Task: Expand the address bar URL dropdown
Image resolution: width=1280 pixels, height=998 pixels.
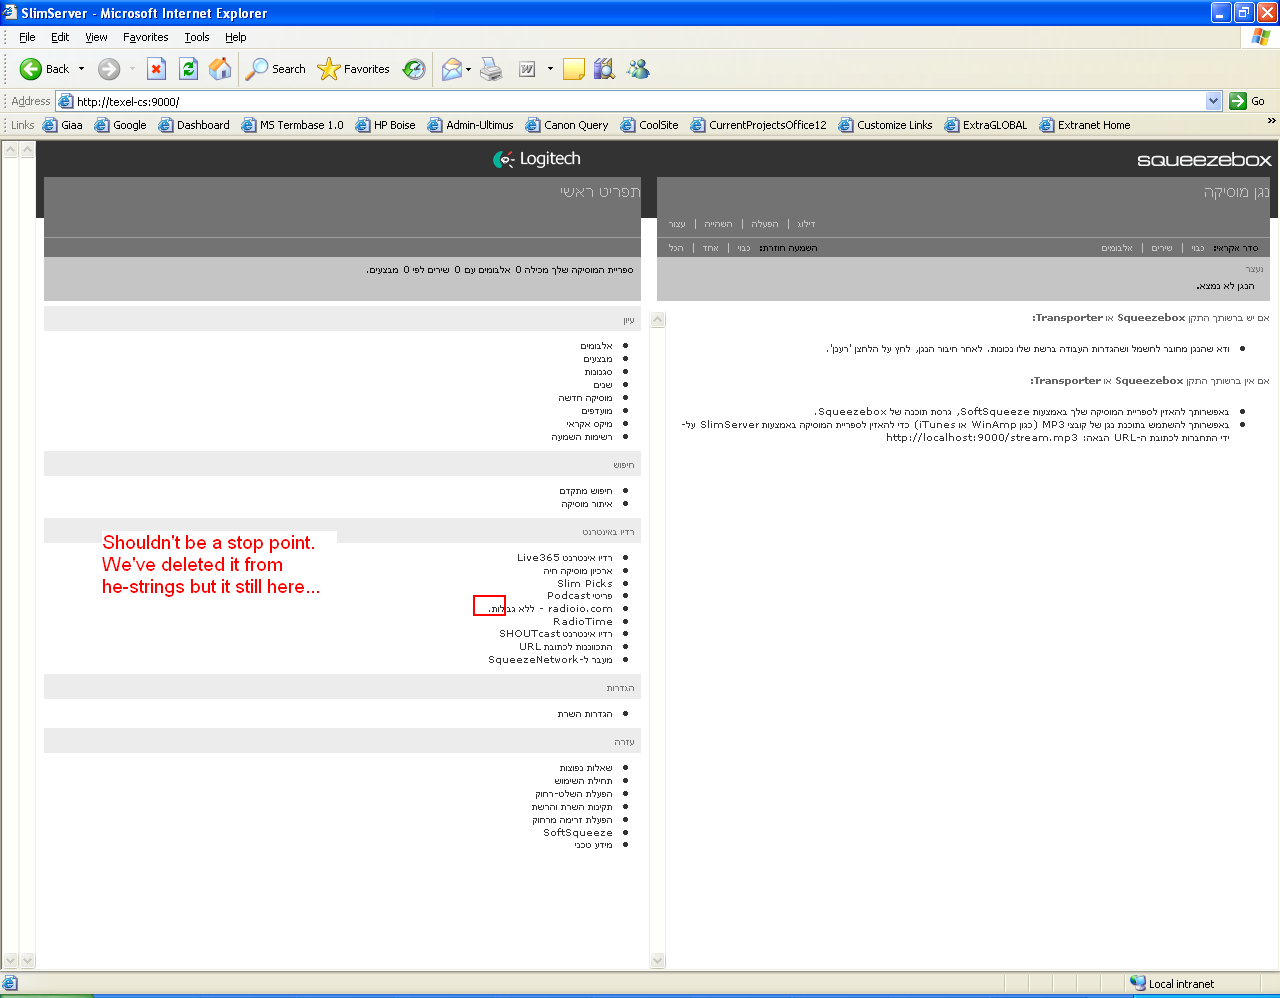Action: [x=1213, y=101]
